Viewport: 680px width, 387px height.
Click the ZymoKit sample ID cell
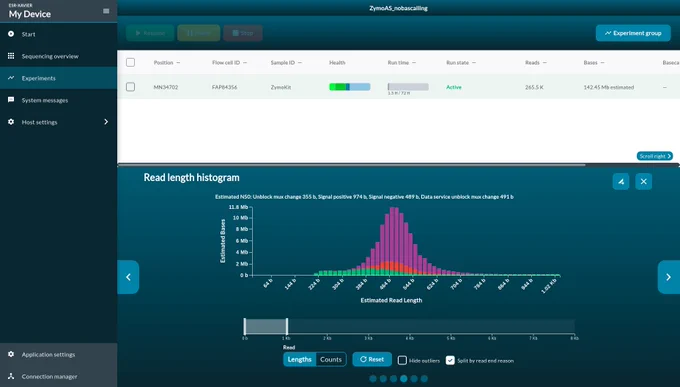281,87
